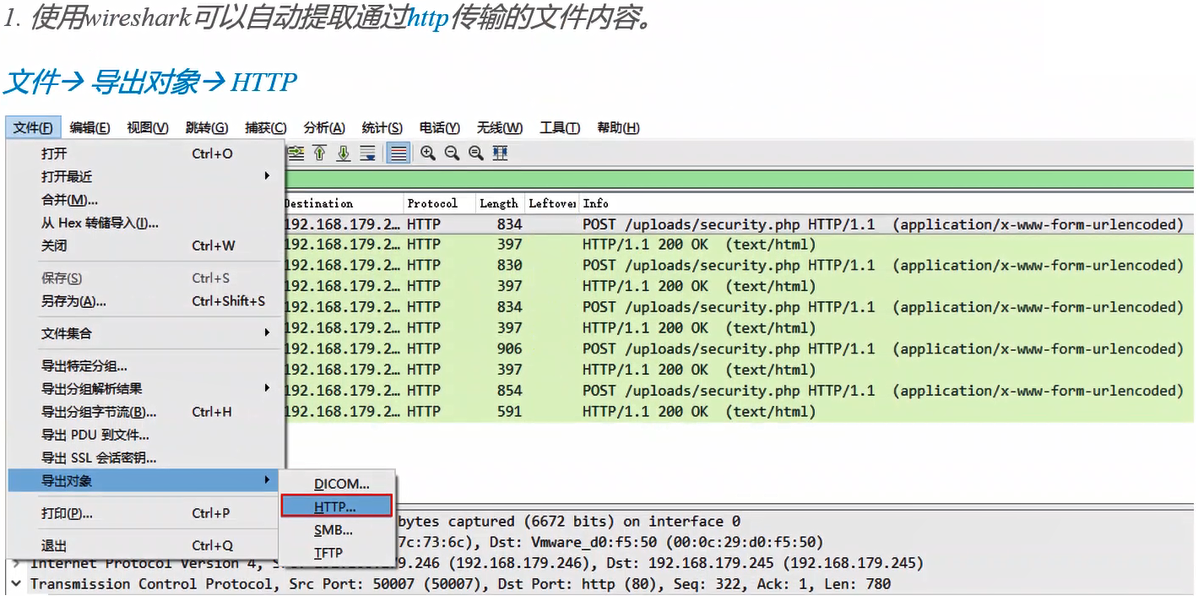1196x596 pixels.
Task: Click the Destination column header
Action: 343,204
